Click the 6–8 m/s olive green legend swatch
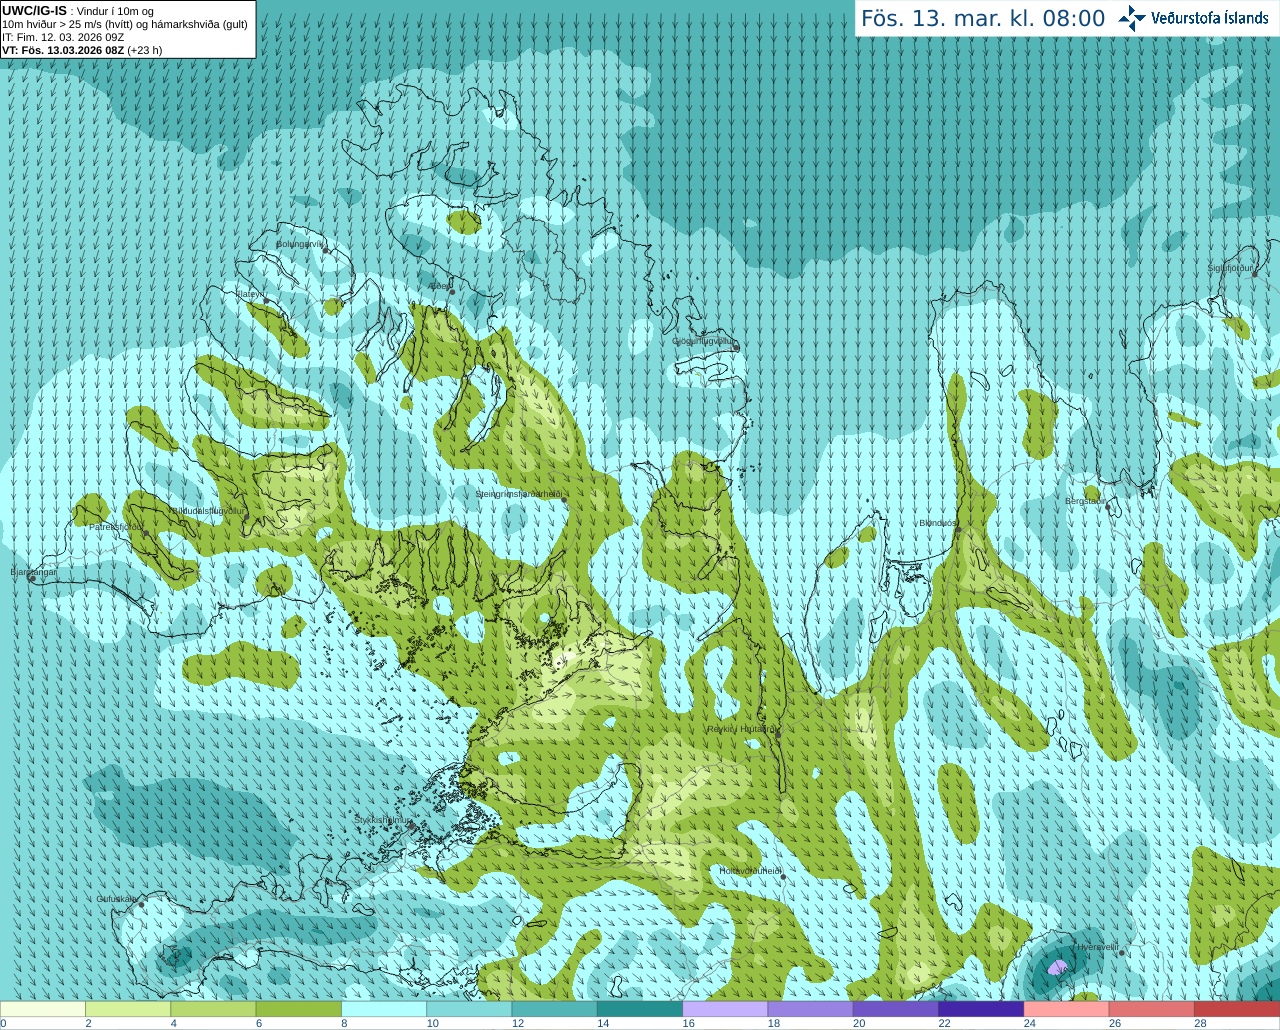 pyautogui.click(x=299, y=1009)
